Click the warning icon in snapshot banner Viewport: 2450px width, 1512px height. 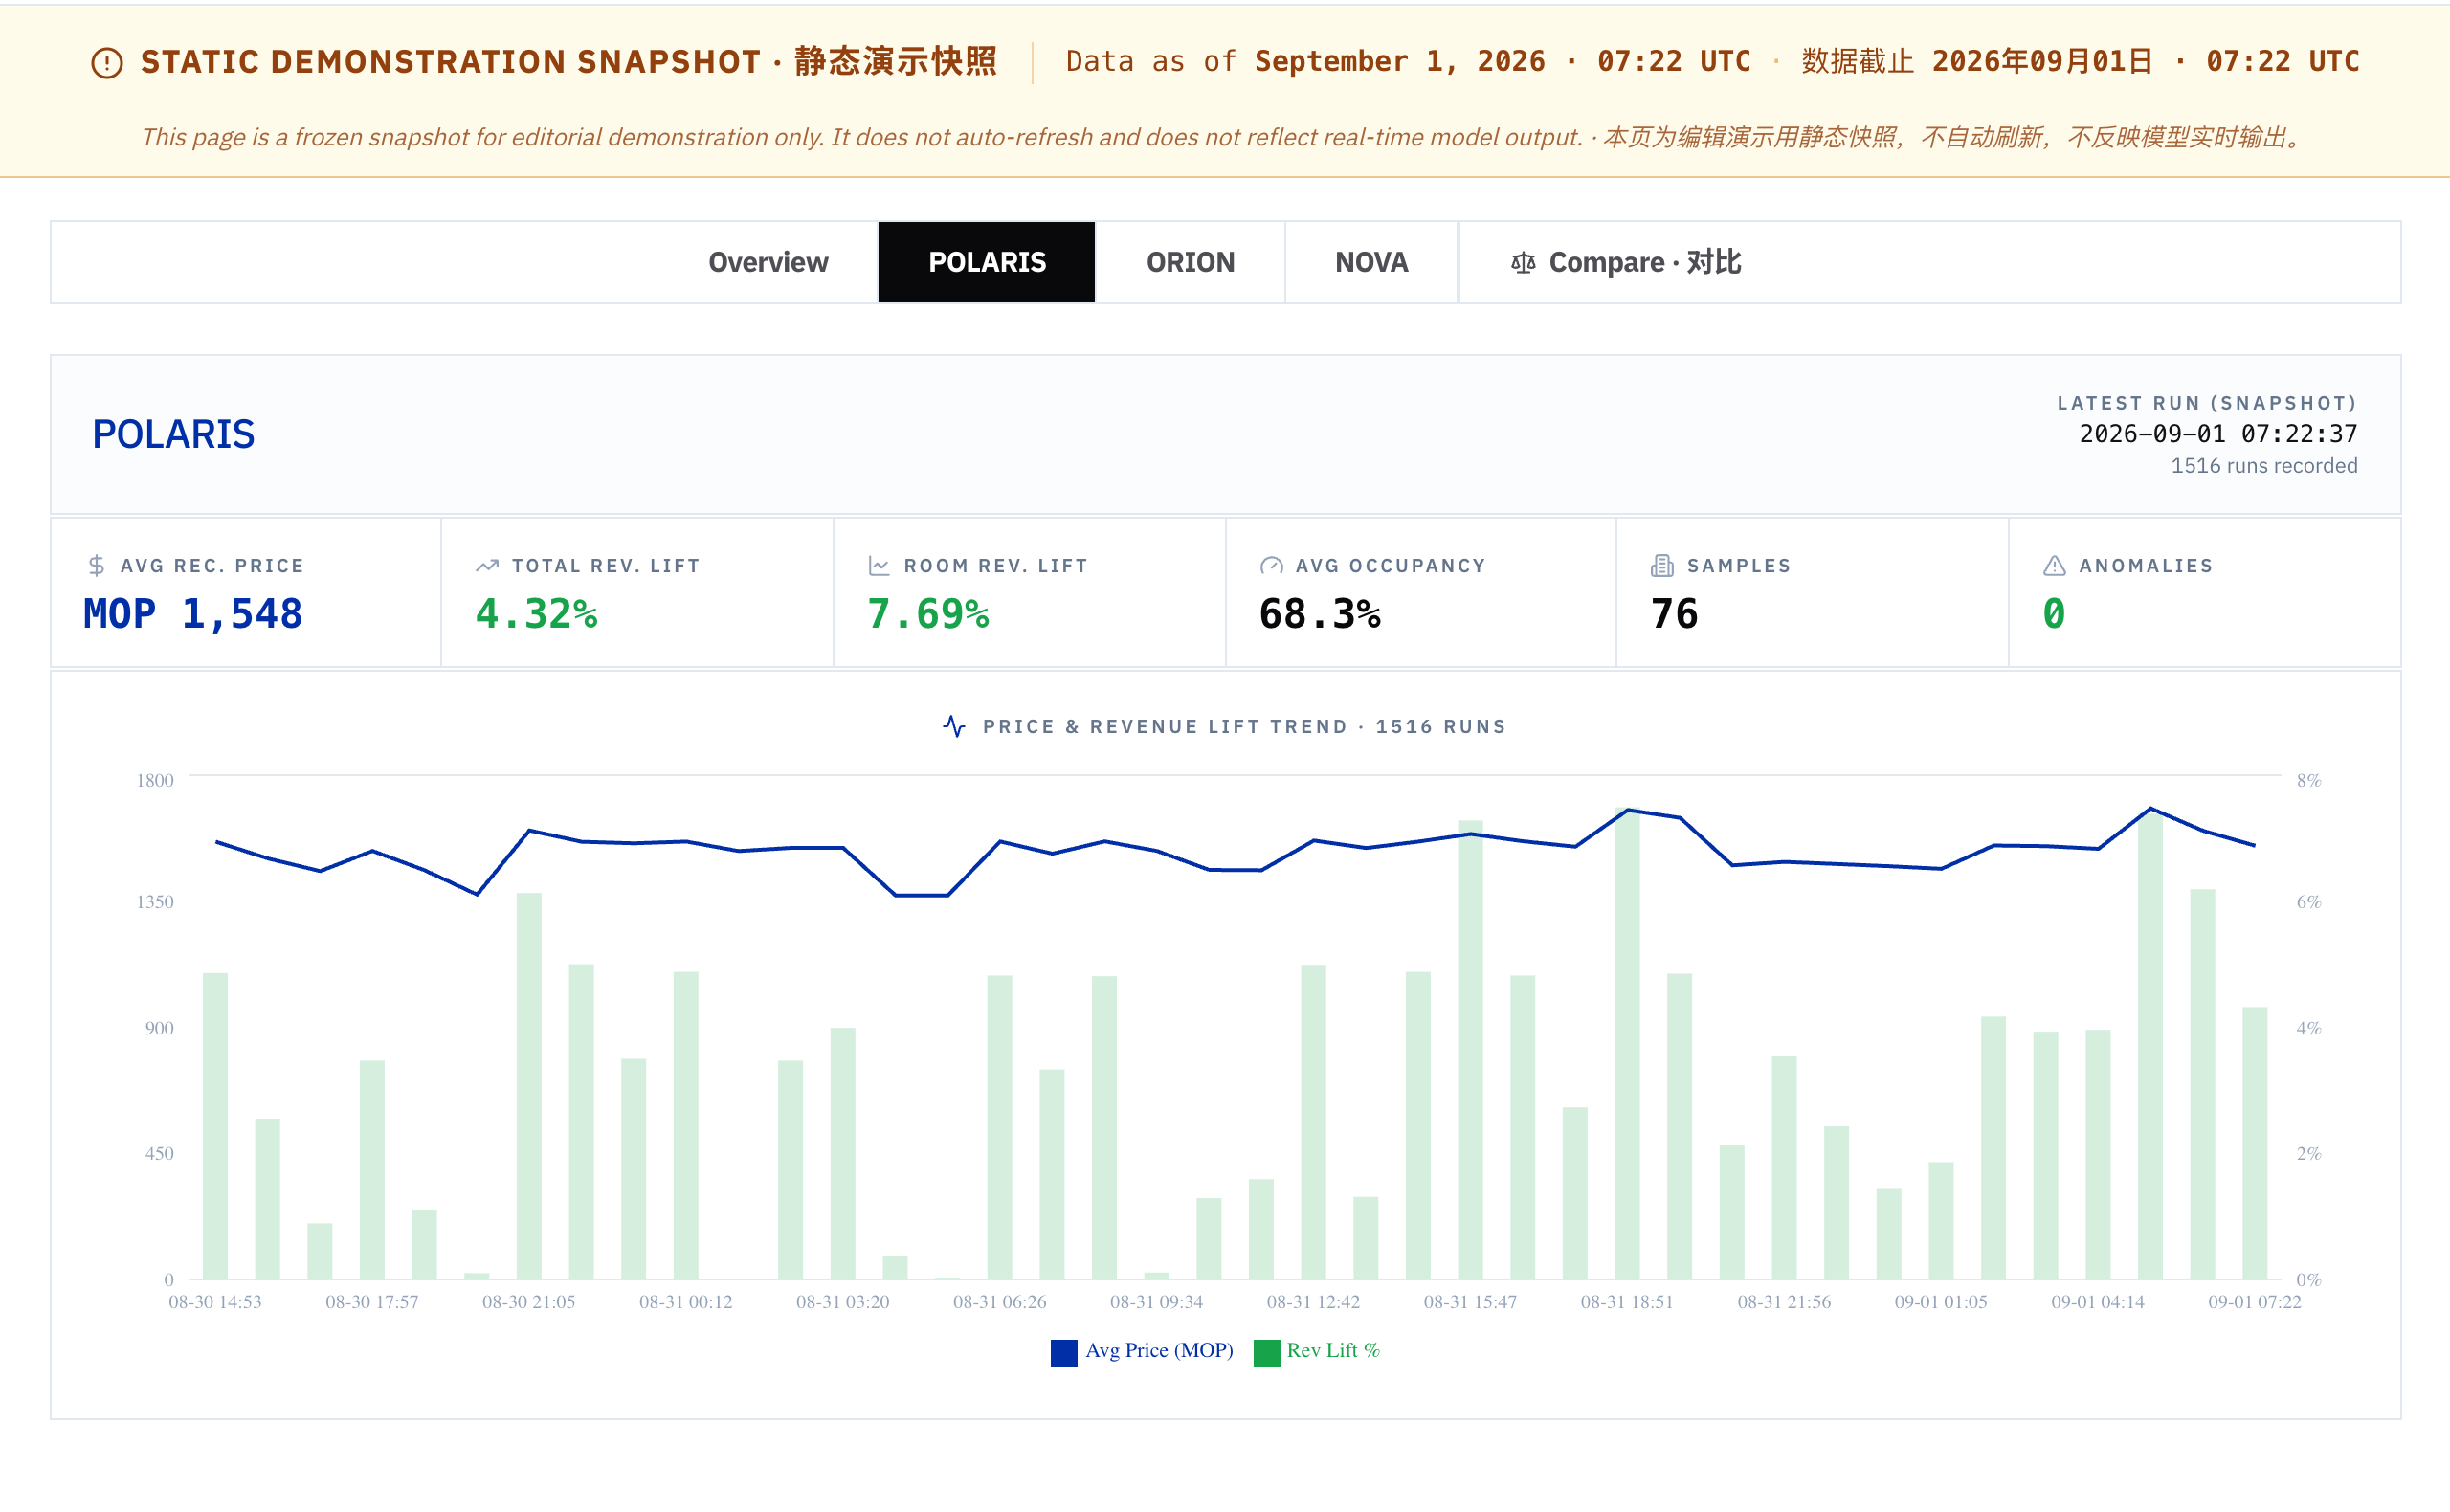(x=107, y=63)
